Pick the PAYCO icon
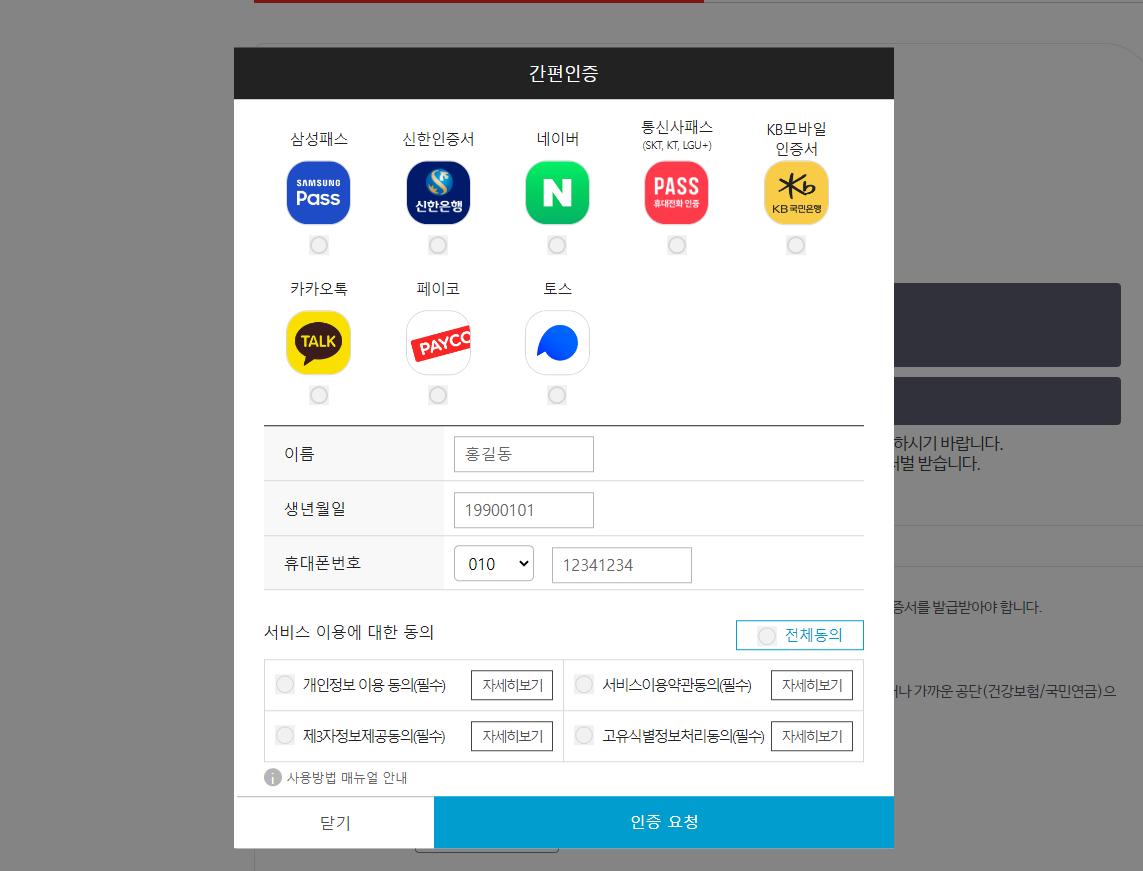This screenshot has width=1143, height=871. (438, 343)
